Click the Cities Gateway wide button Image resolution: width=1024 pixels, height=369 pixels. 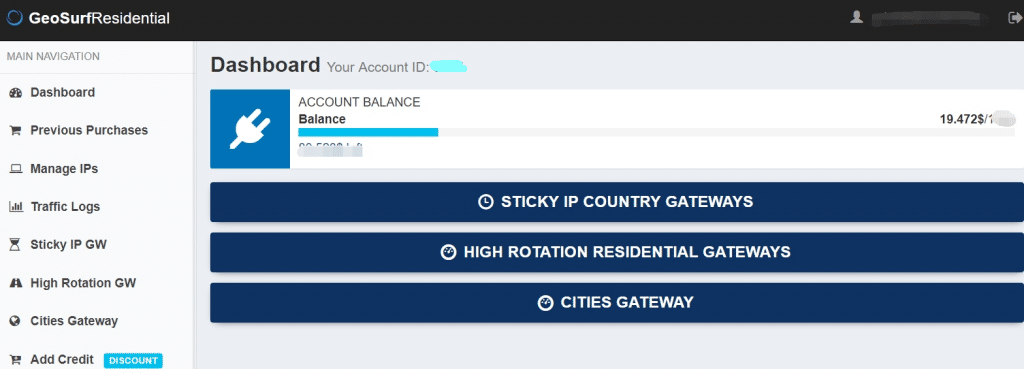pyautogui.click(x=616, y=303)
